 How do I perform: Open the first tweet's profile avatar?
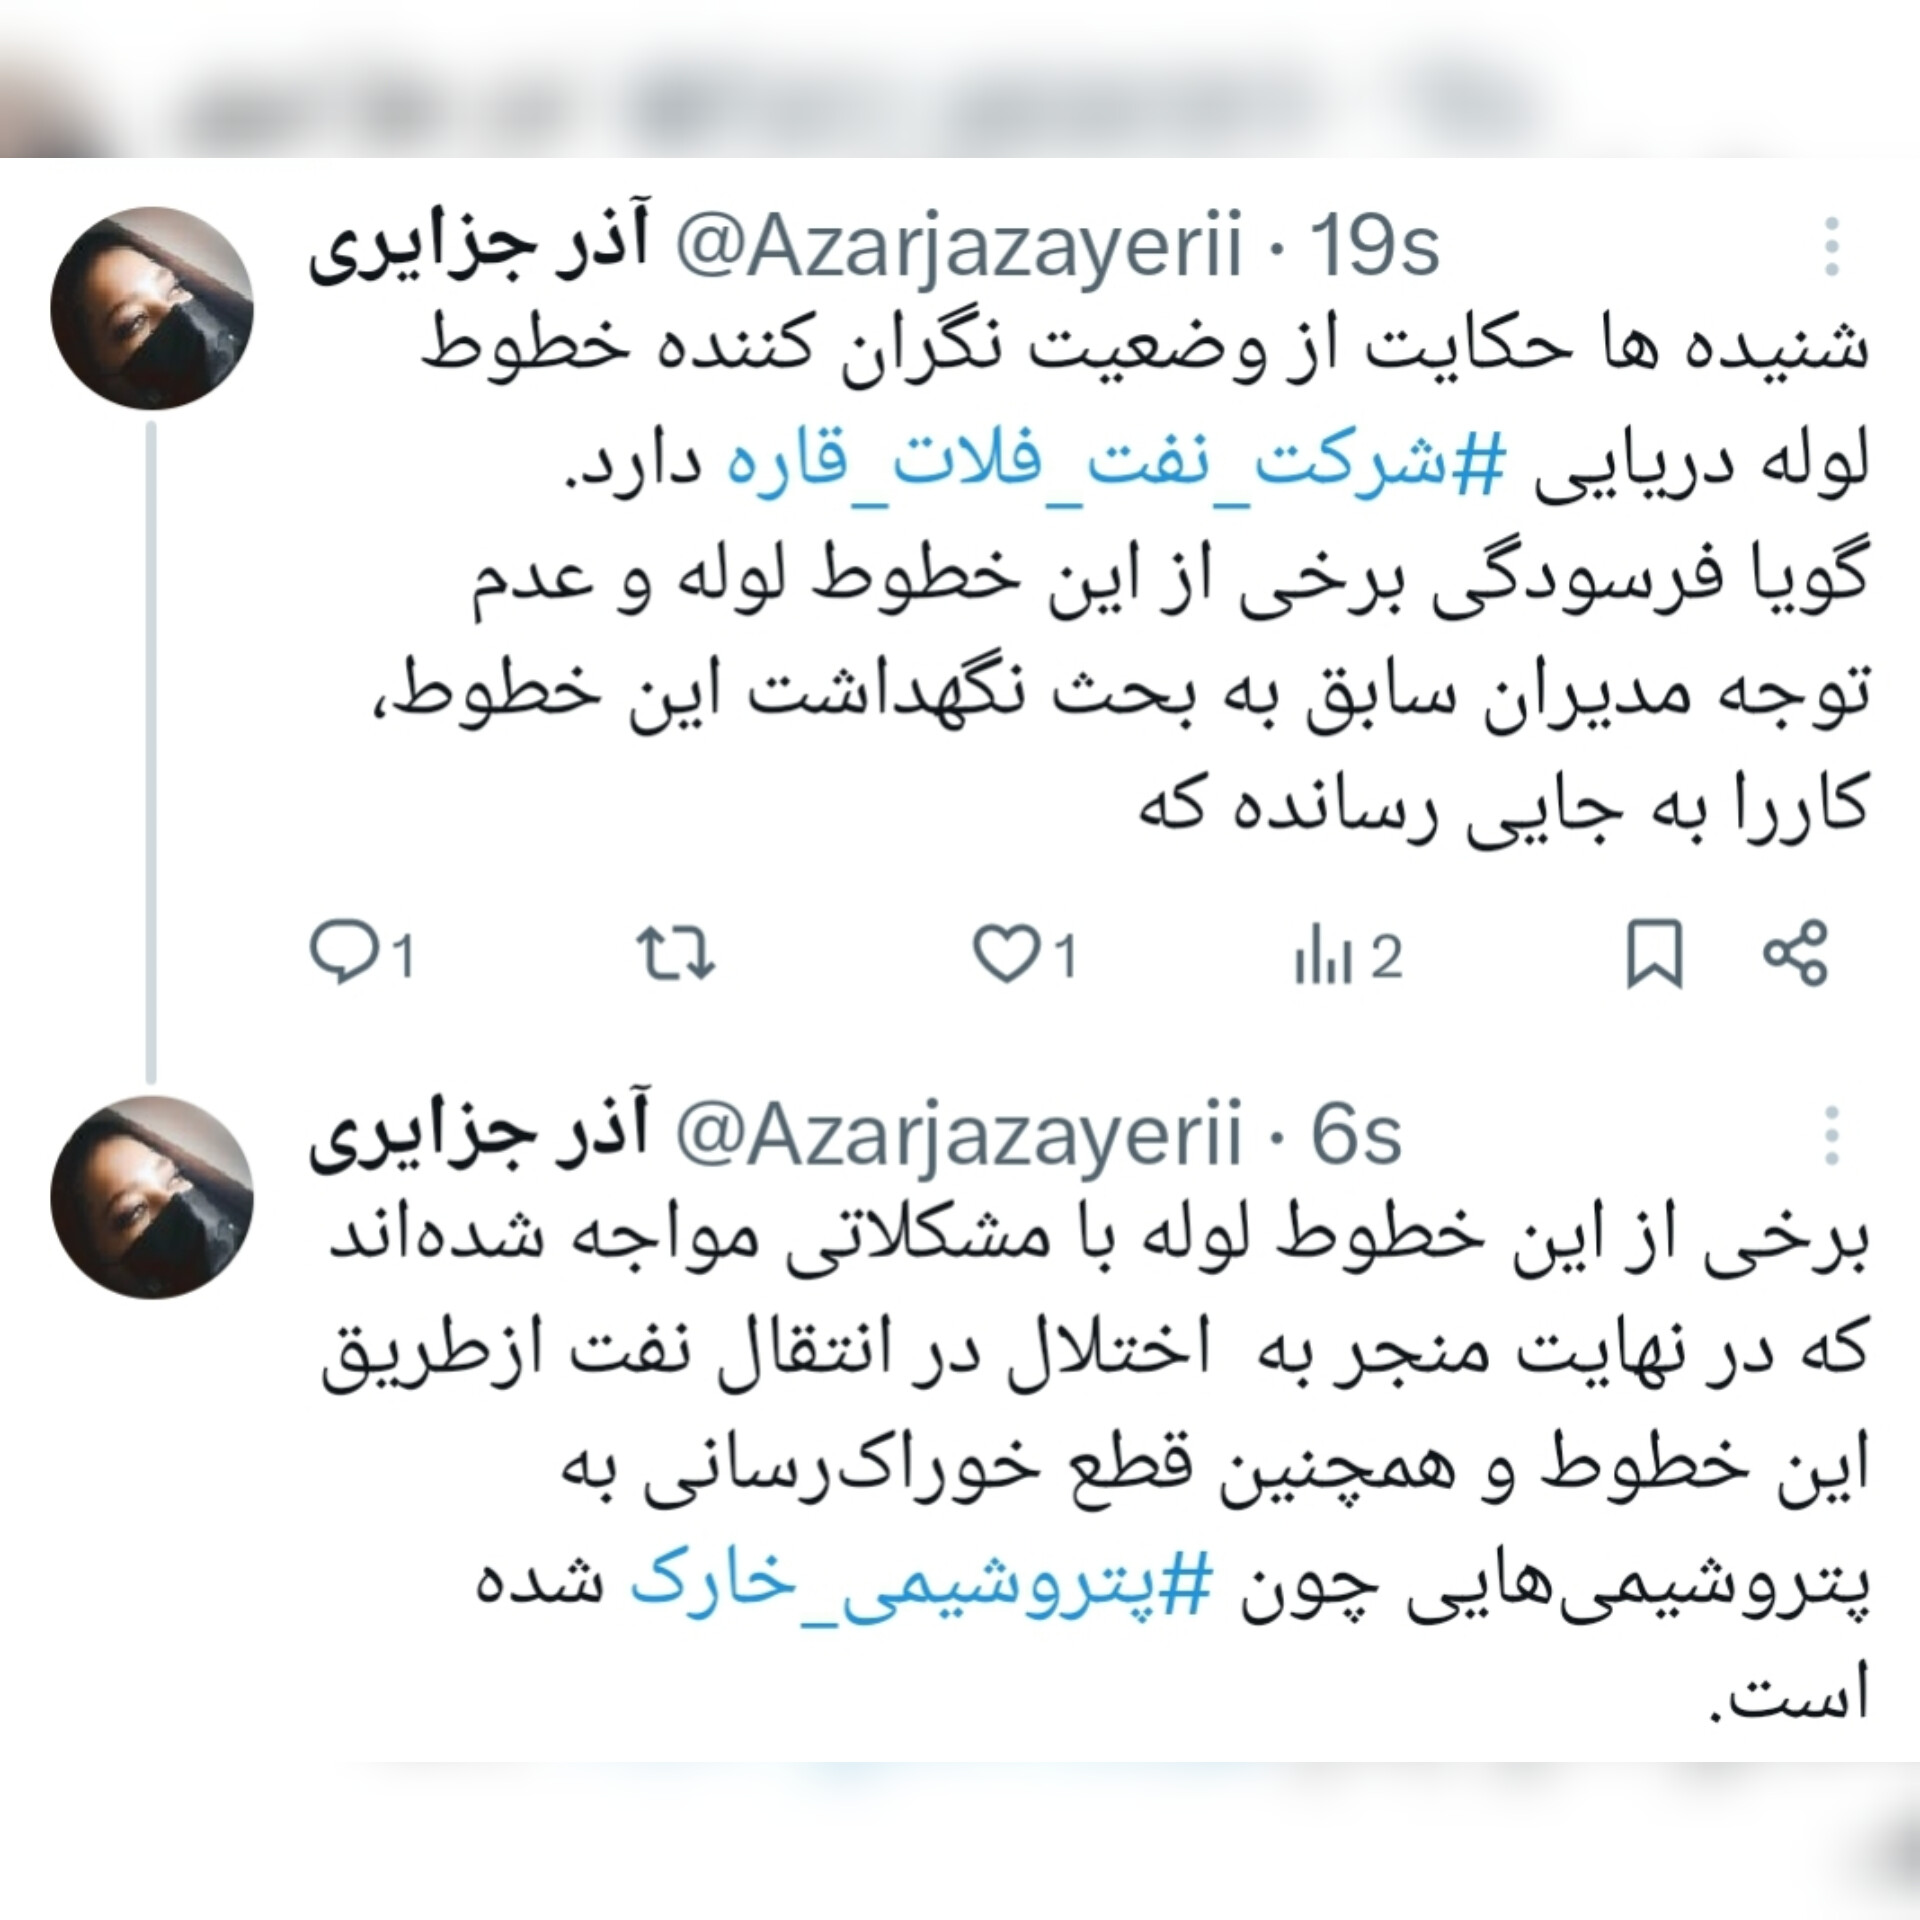coord(152,308)
